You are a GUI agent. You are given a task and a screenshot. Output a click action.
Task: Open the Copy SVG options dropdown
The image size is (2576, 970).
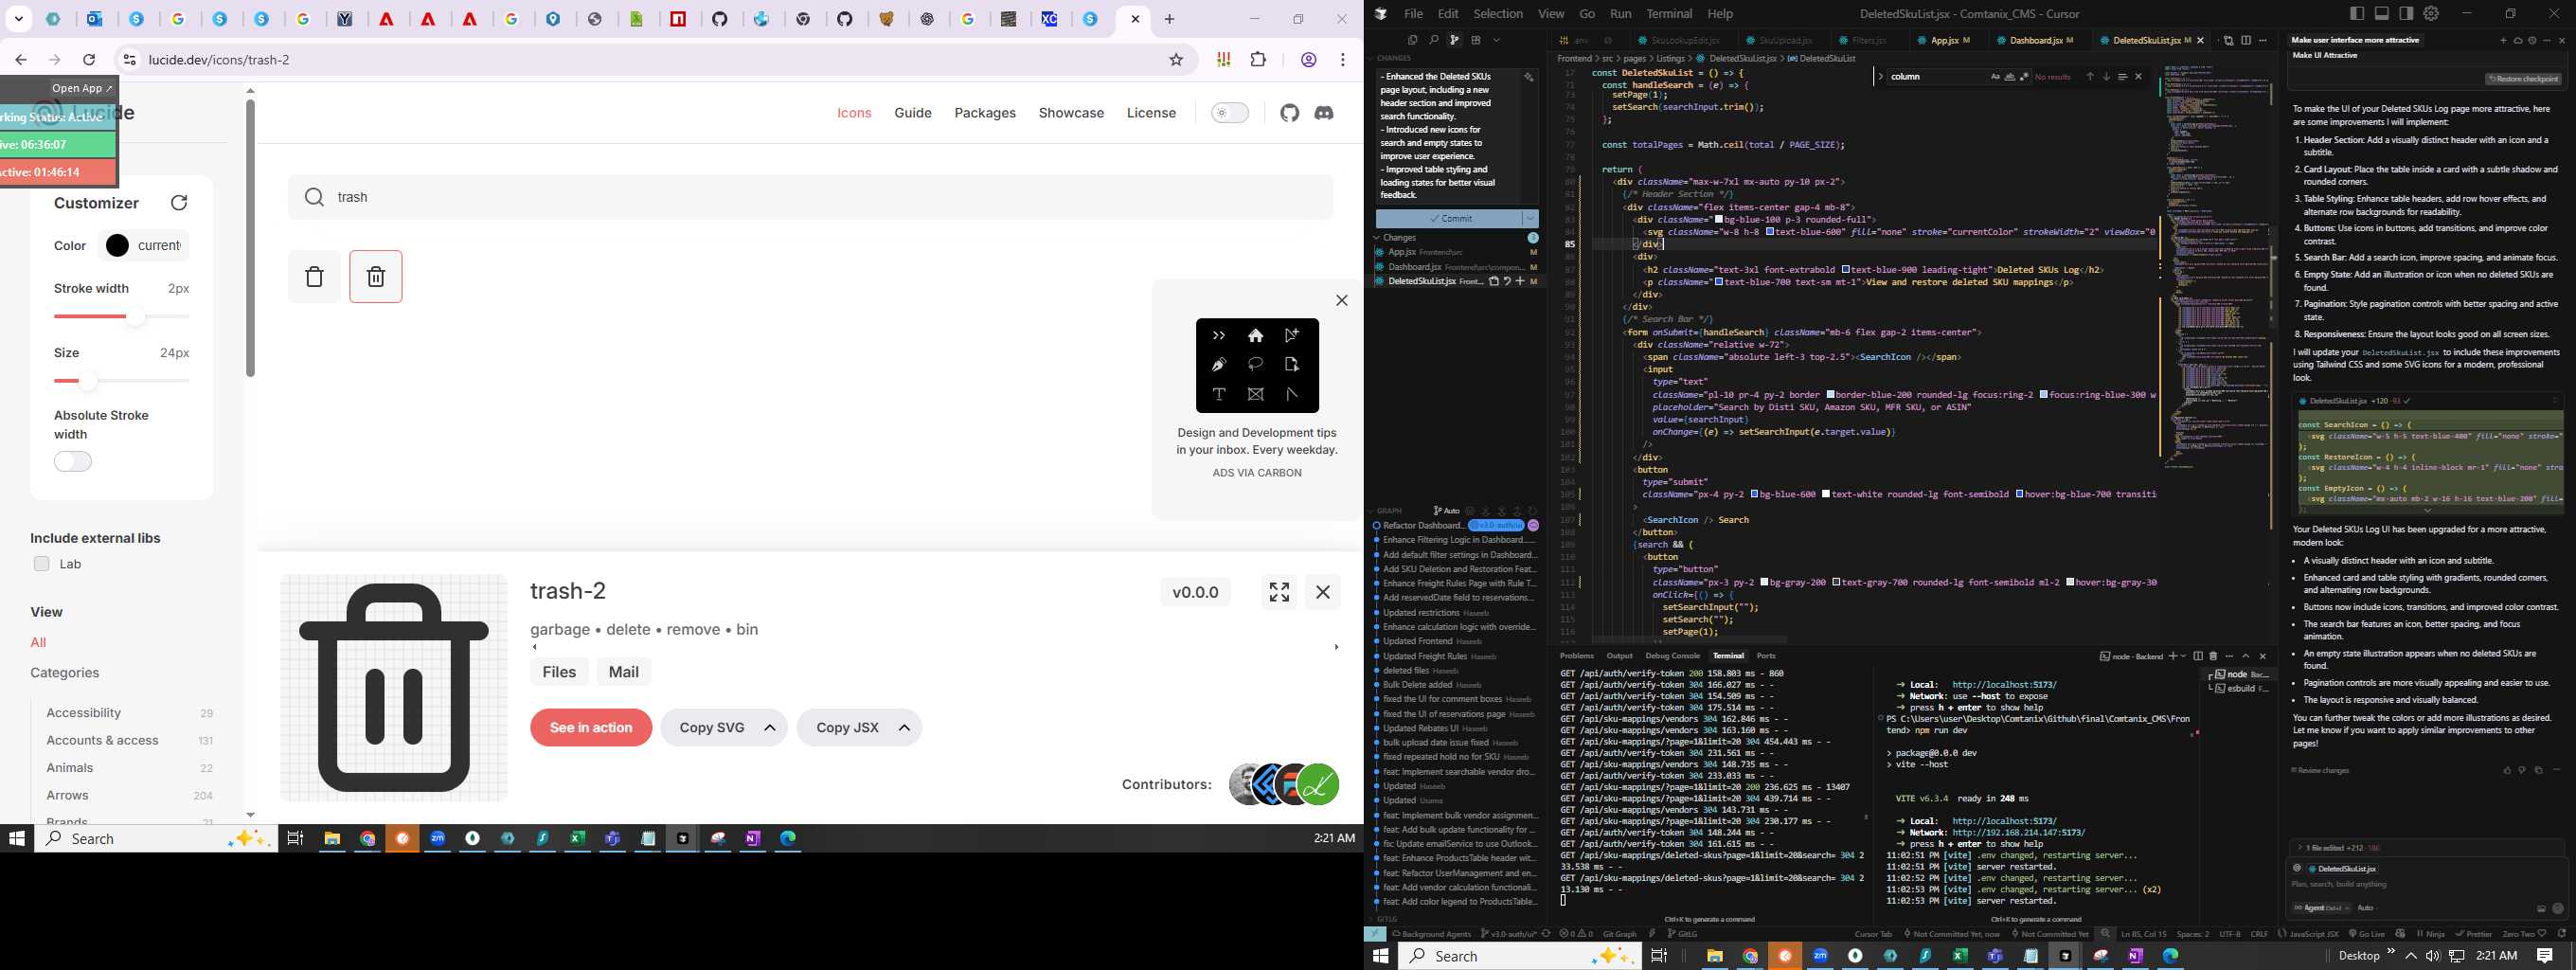click(x=770, y=728)
